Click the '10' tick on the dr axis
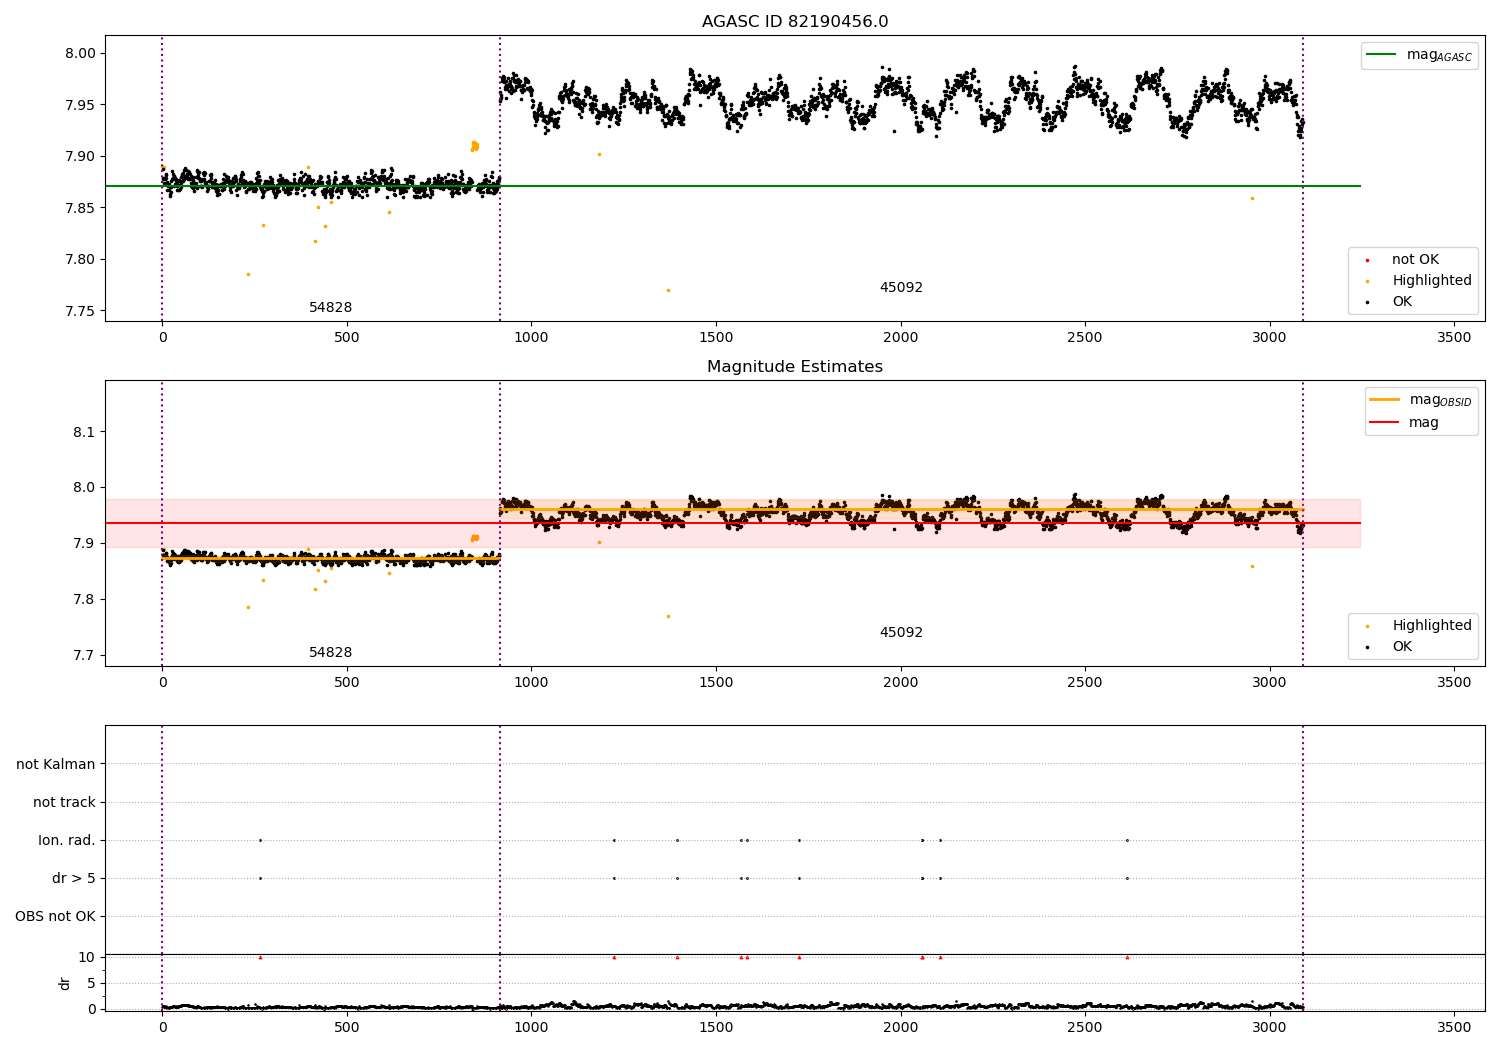This screenshot has width=1500, height=1050. pos(87,957)
